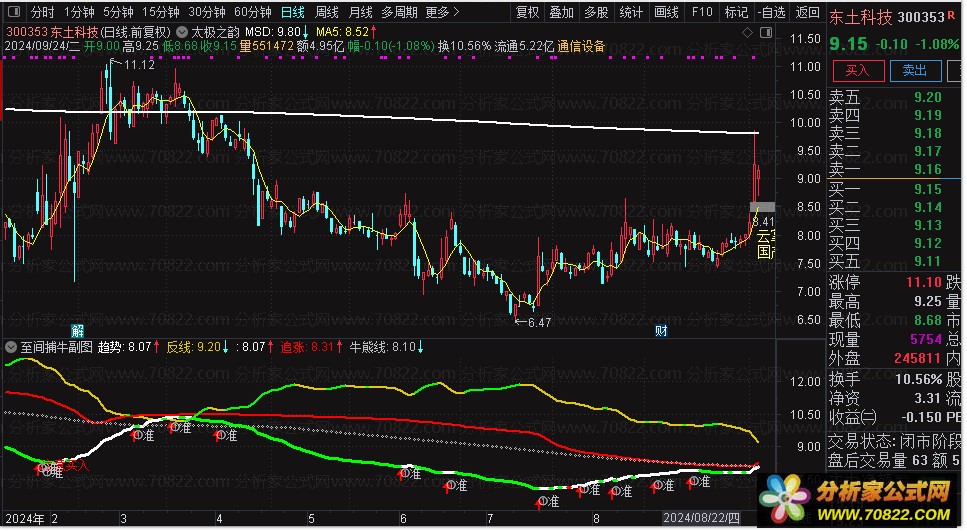Click the stock name 东土科技 in quote panel
The image size is (967, 531).
[x=860, y=17]
